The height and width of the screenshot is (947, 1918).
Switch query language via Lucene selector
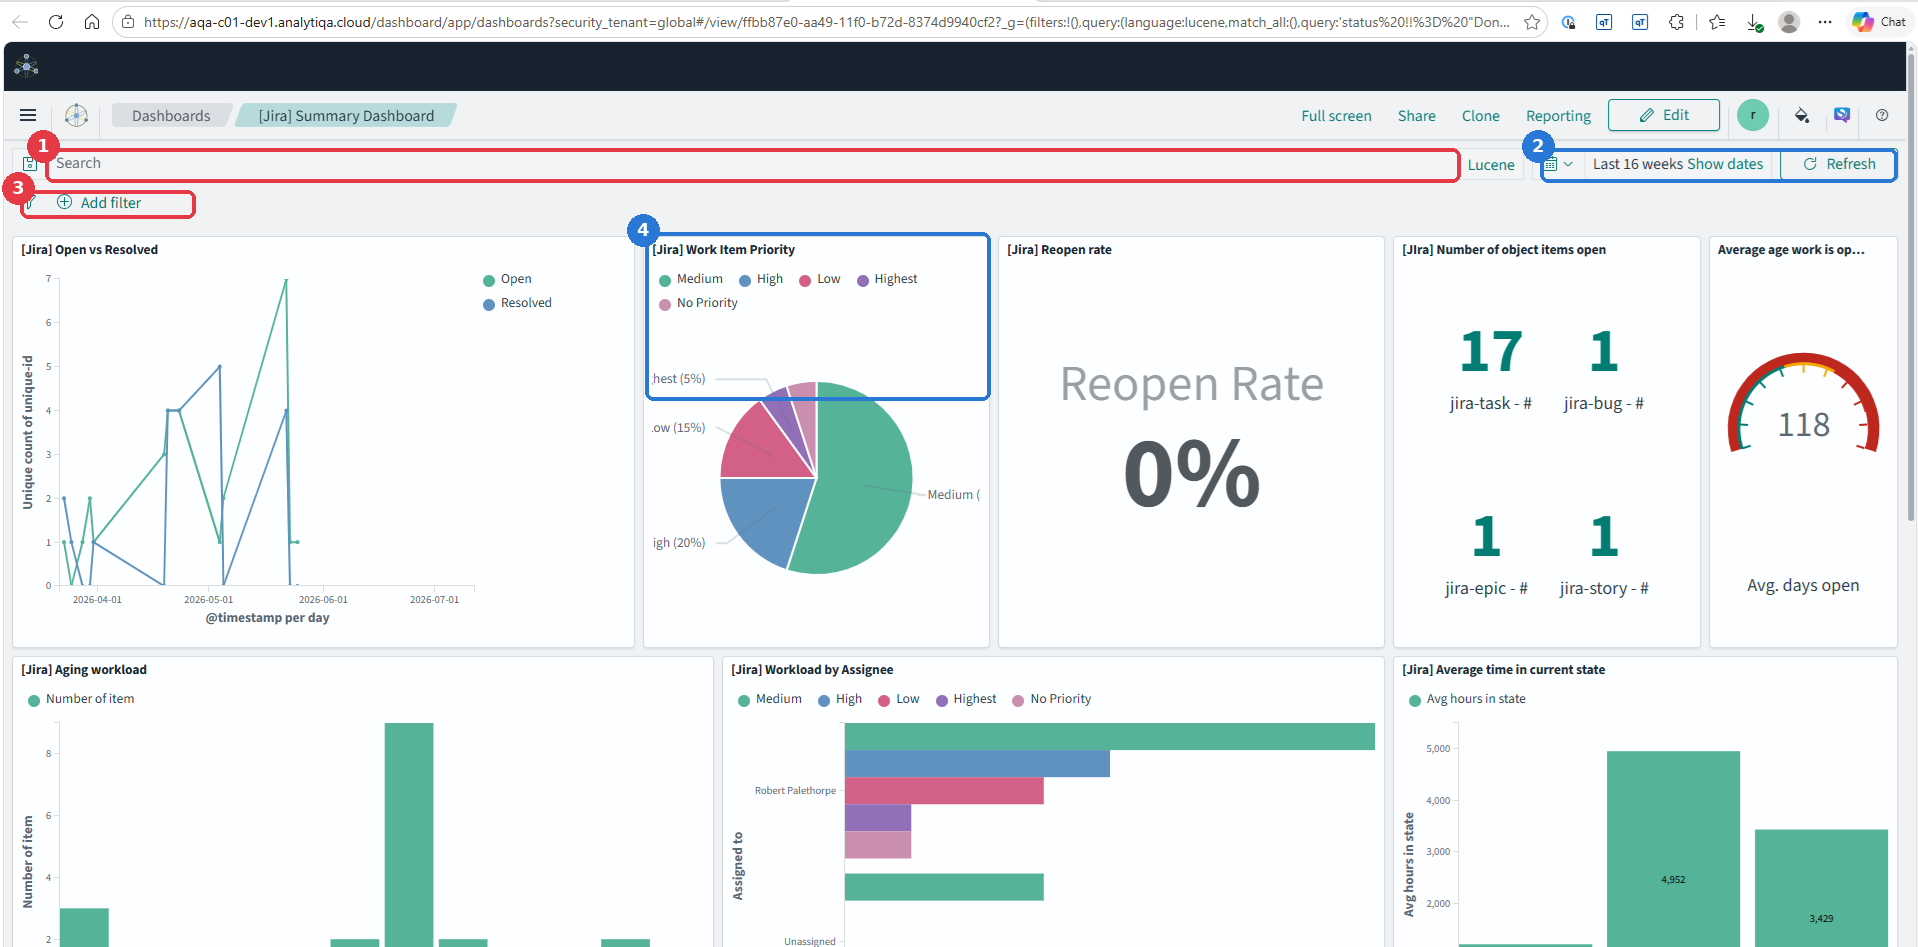[1491, 165]
